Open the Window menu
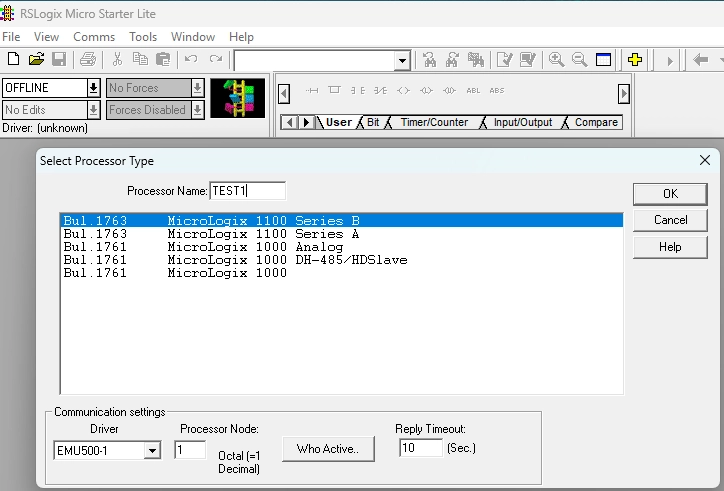Screen dimensions: 724x491 coord(193,37)
